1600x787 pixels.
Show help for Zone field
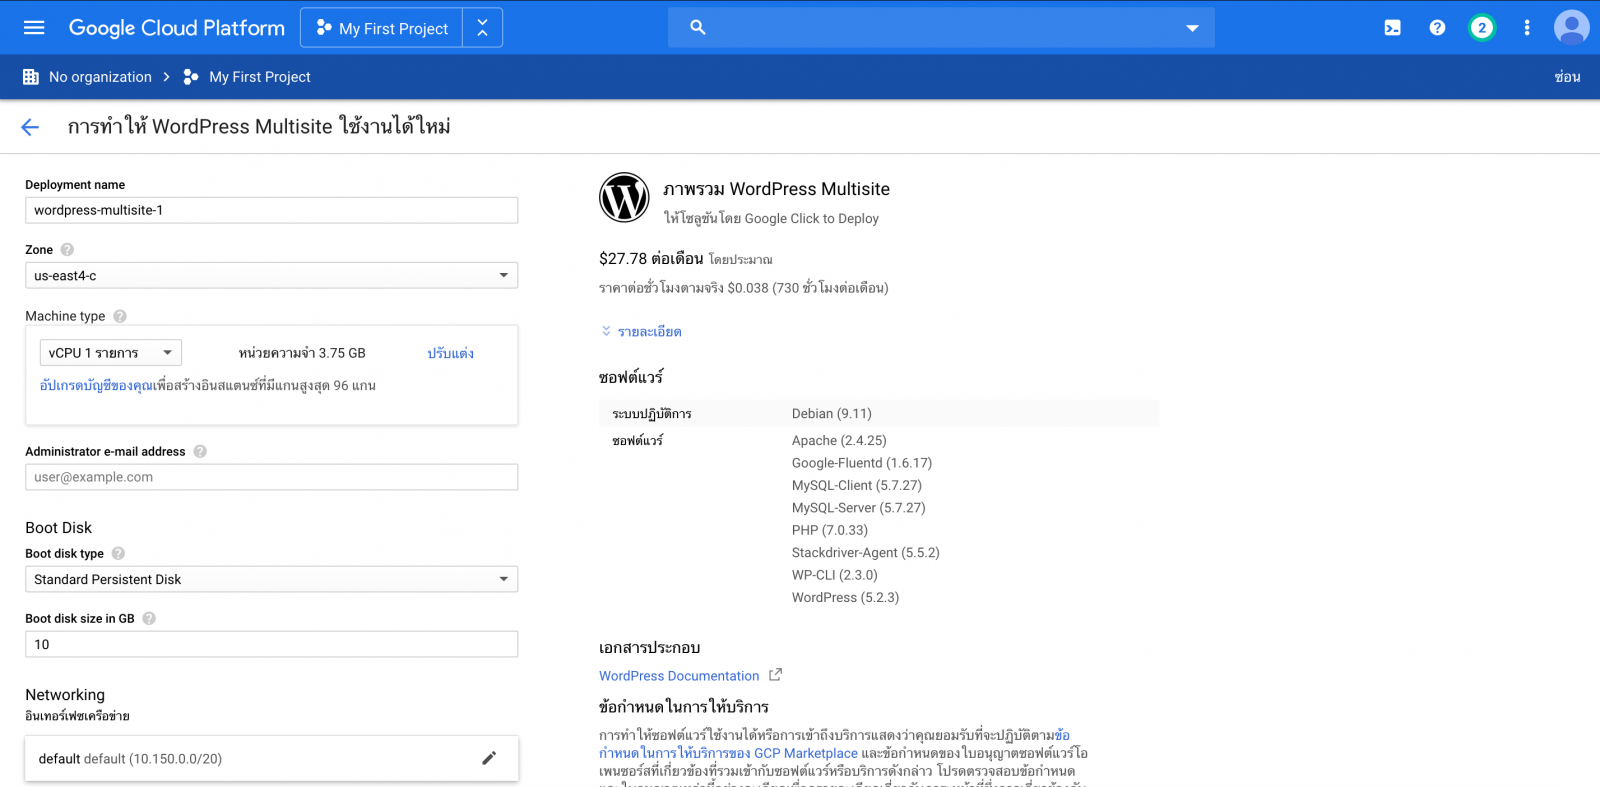tap(67, 250)
